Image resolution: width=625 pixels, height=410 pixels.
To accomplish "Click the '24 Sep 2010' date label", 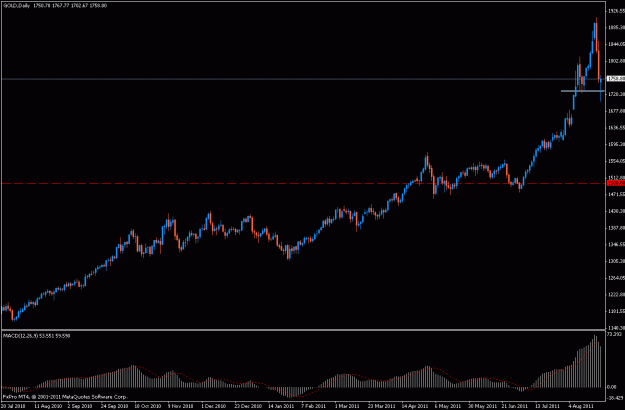I will click(114, 406).
